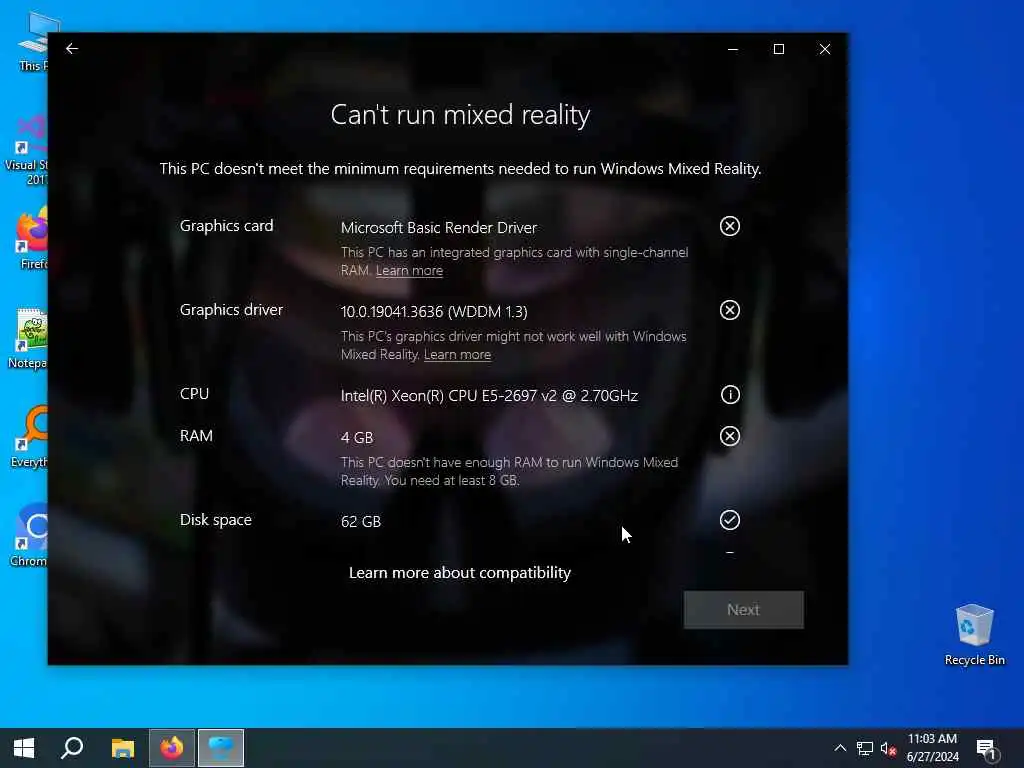The width and height of the screenshot is (1024, 768).
Task: Click the RAM label
Action: tap(196, 436)
